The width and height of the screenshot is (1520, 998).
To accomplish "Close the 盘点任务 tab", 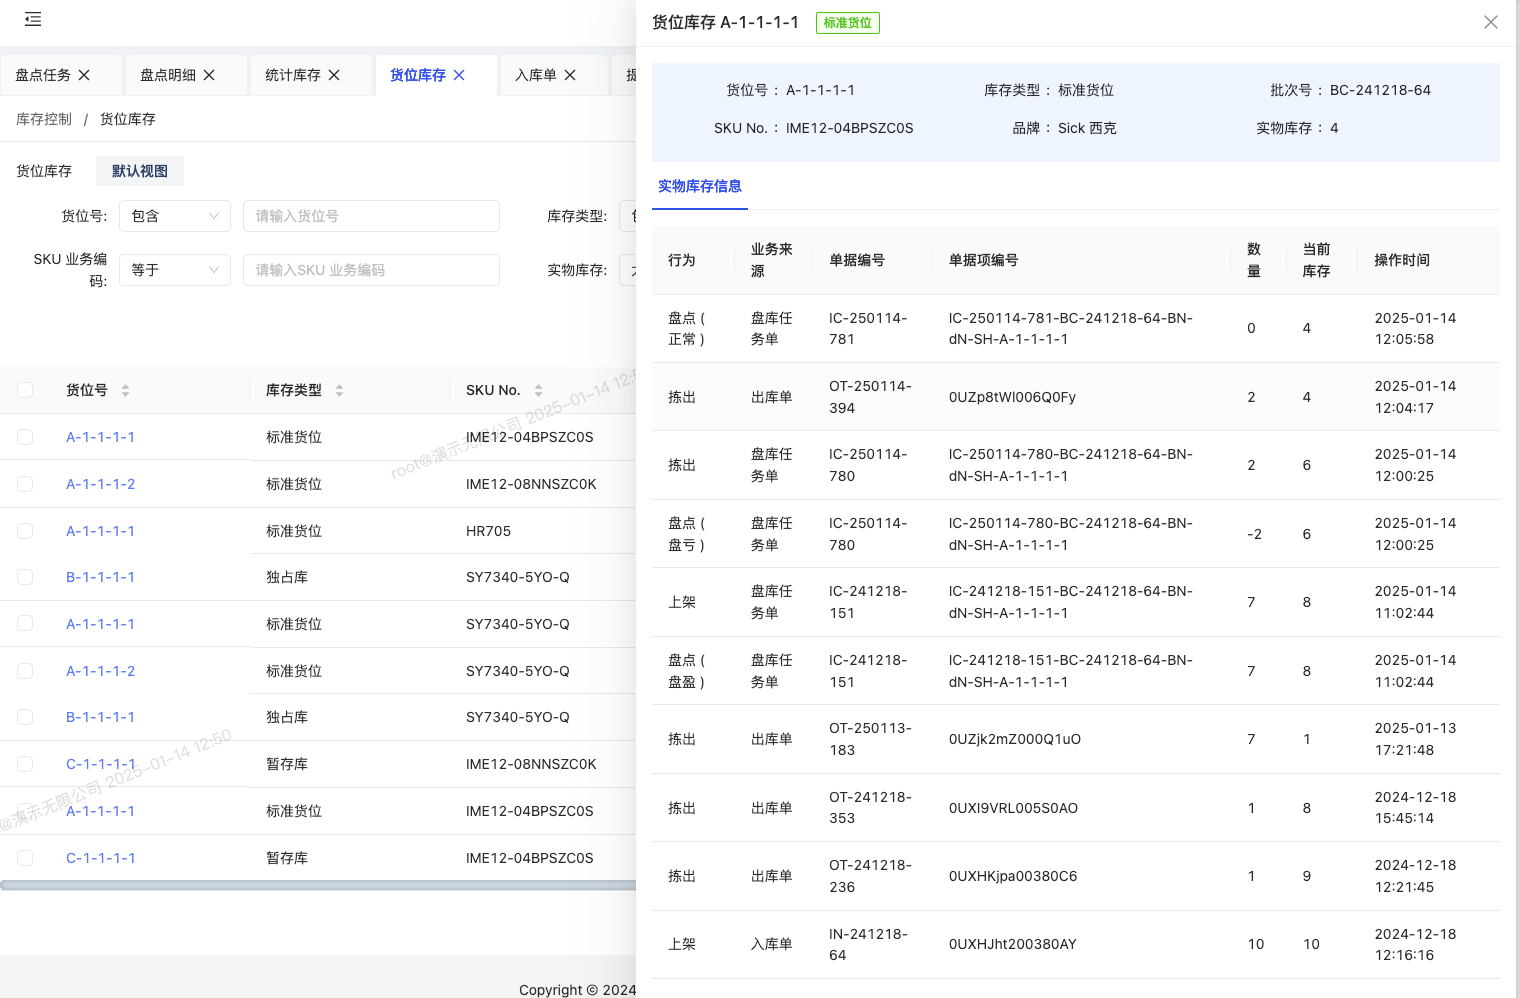I will point(84,75).
